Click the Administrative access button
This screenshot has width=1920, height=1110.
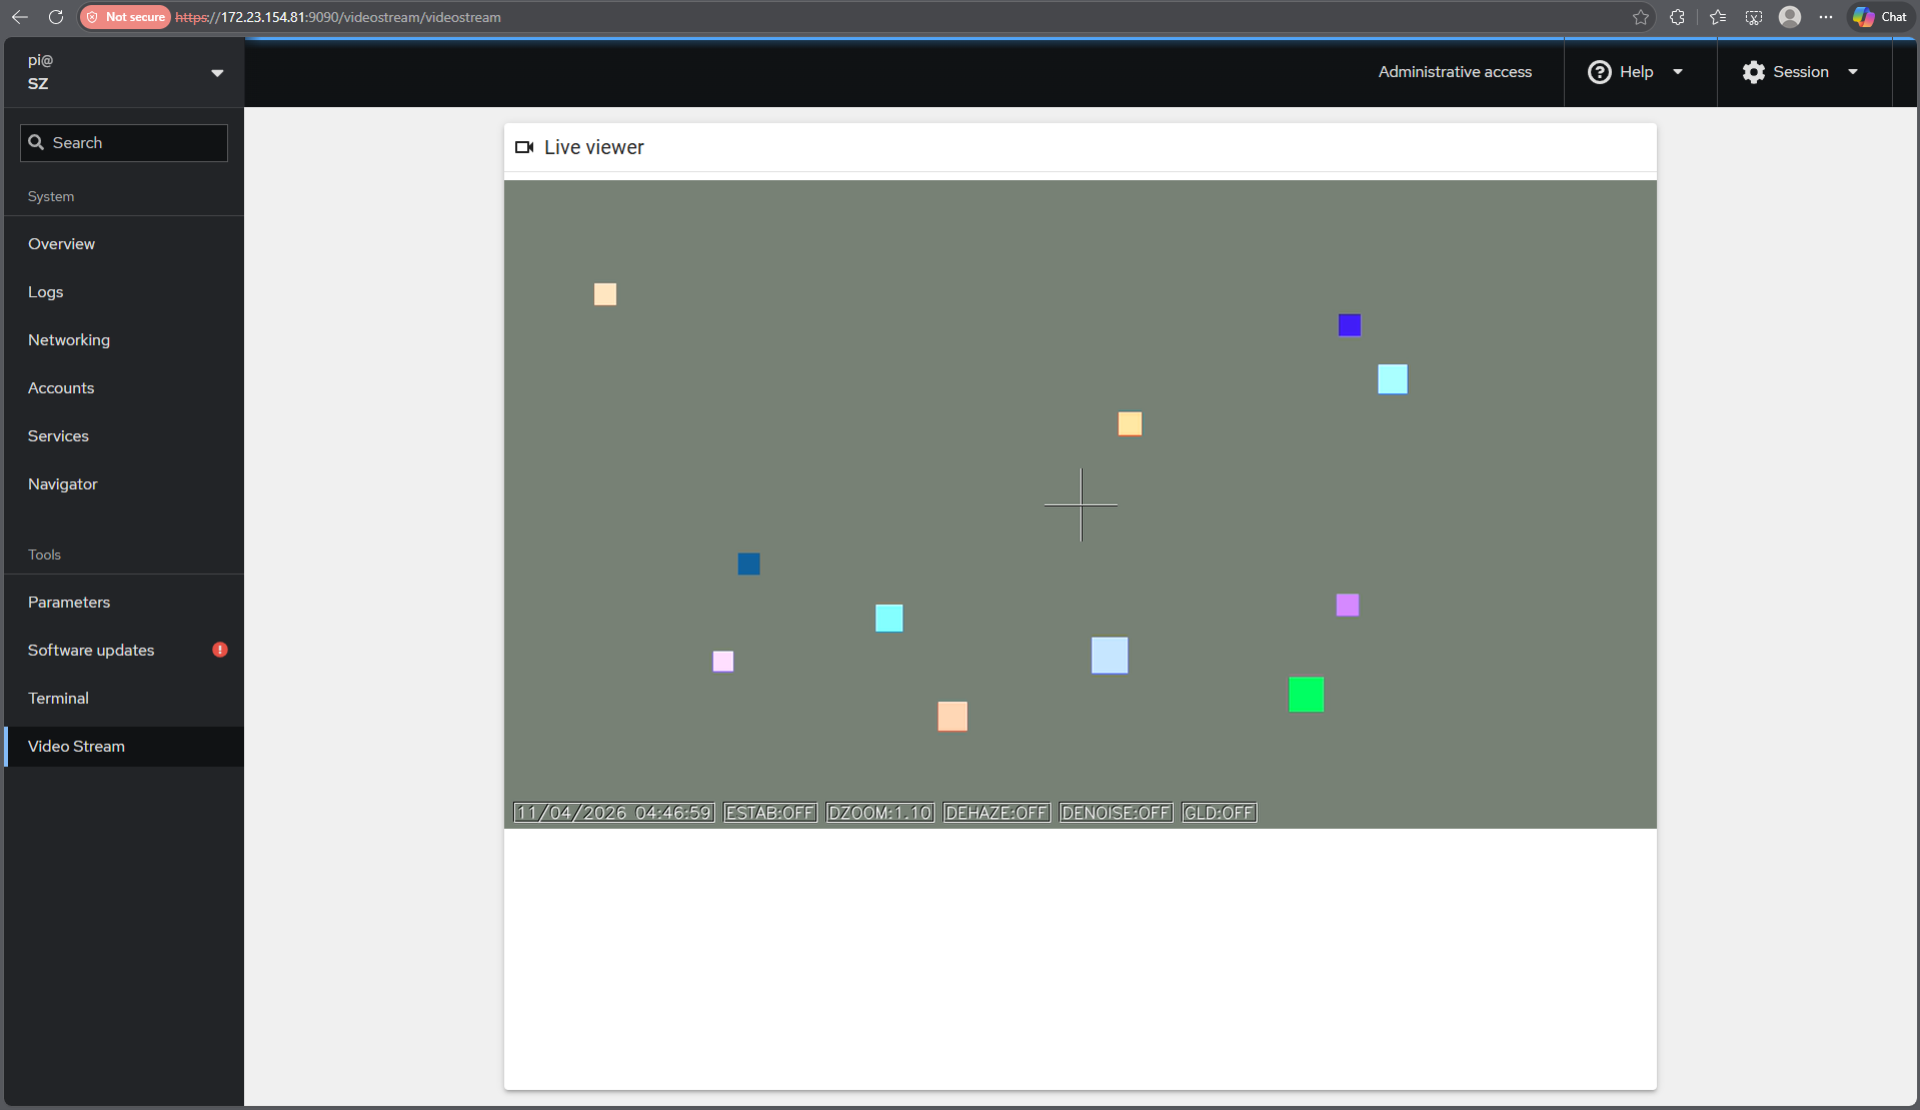1455,71
